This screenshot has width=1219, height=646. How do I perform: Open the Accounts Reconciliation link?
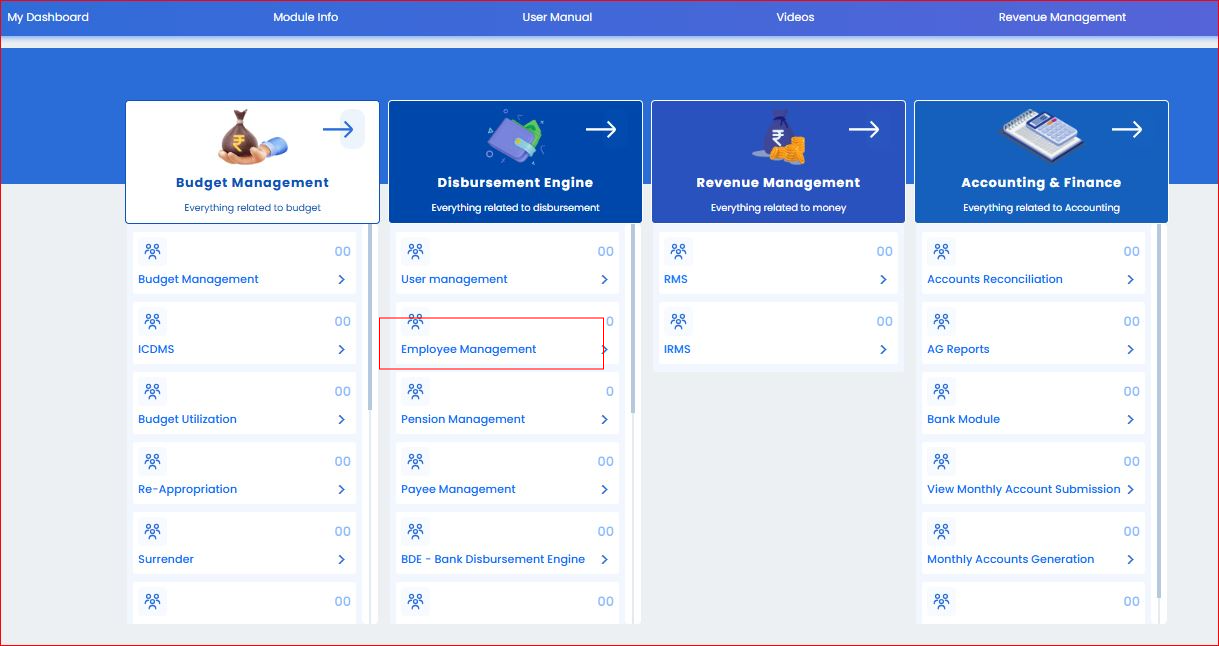tap(995, 279)
